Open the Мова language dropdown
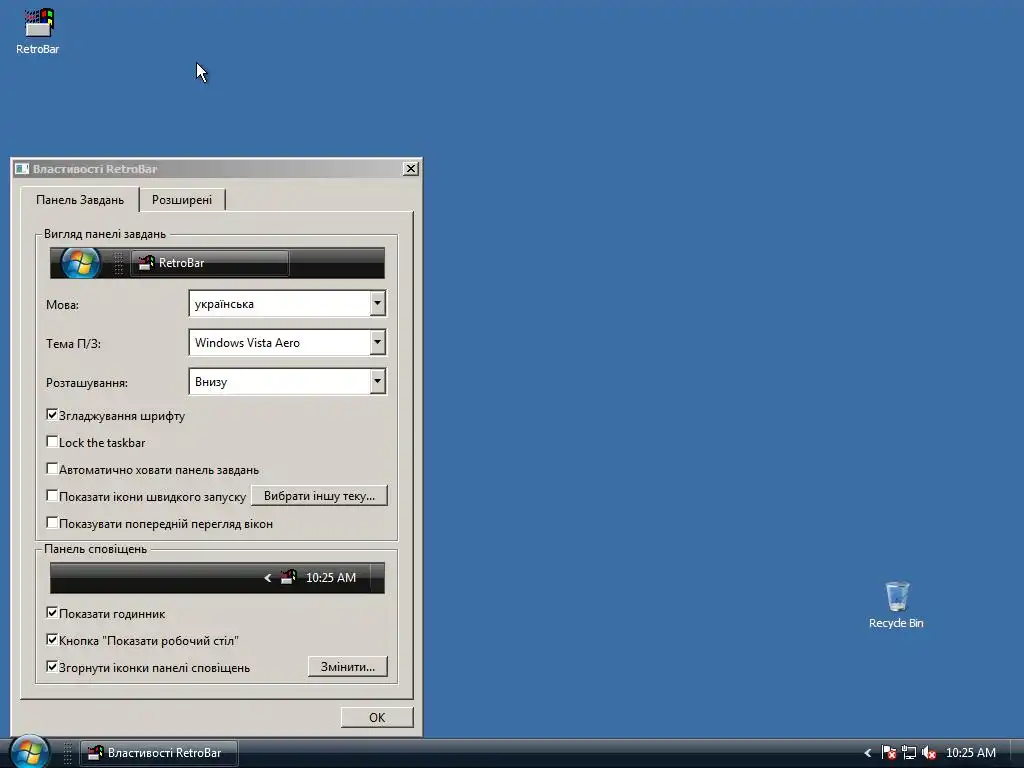 (377, 304)
